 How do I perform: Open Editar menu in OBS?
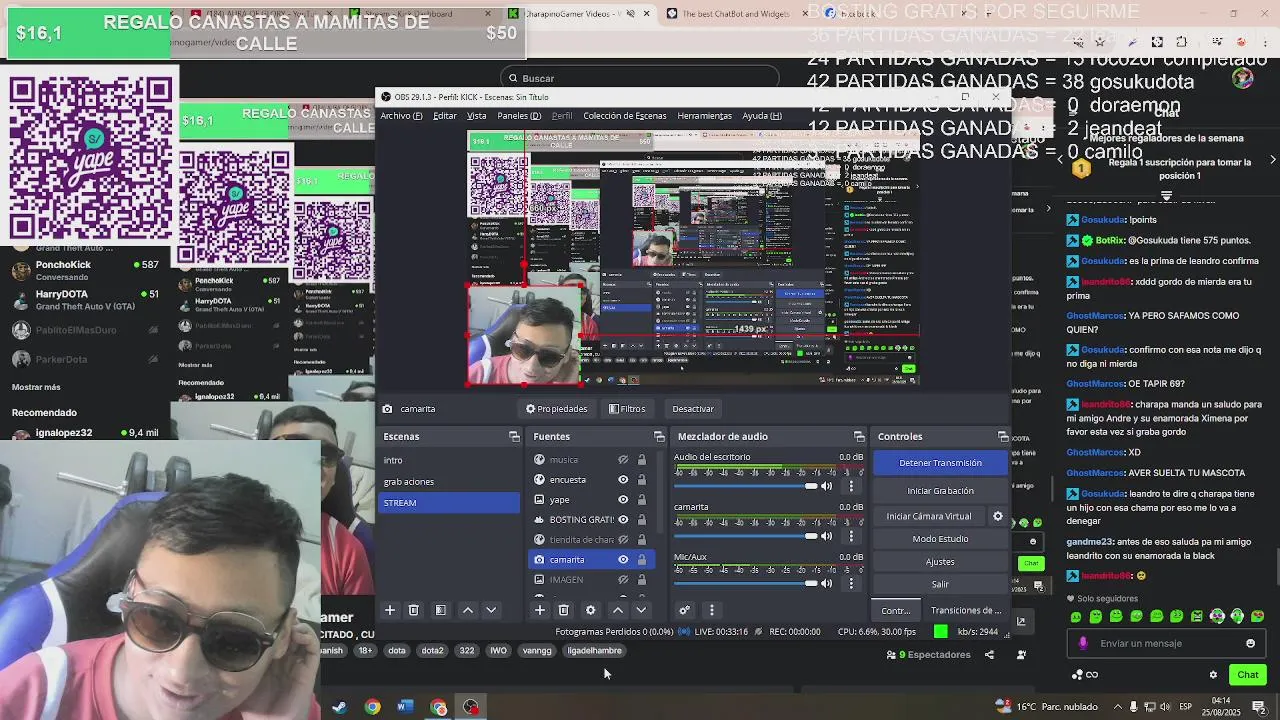tap(444, 116)
